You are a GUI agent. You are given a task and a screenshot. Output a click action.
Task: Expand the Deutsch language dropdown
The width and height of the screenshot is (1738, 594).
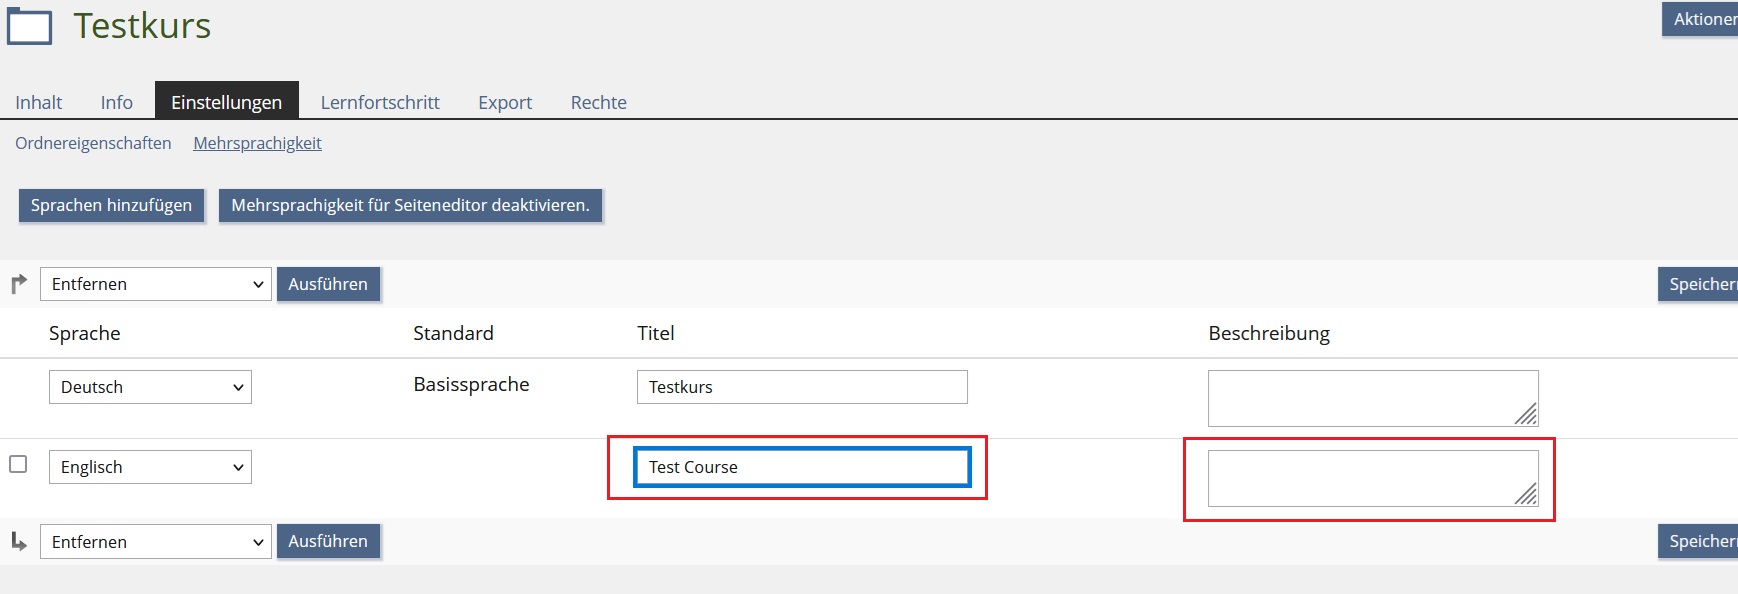tap(150, 387)
